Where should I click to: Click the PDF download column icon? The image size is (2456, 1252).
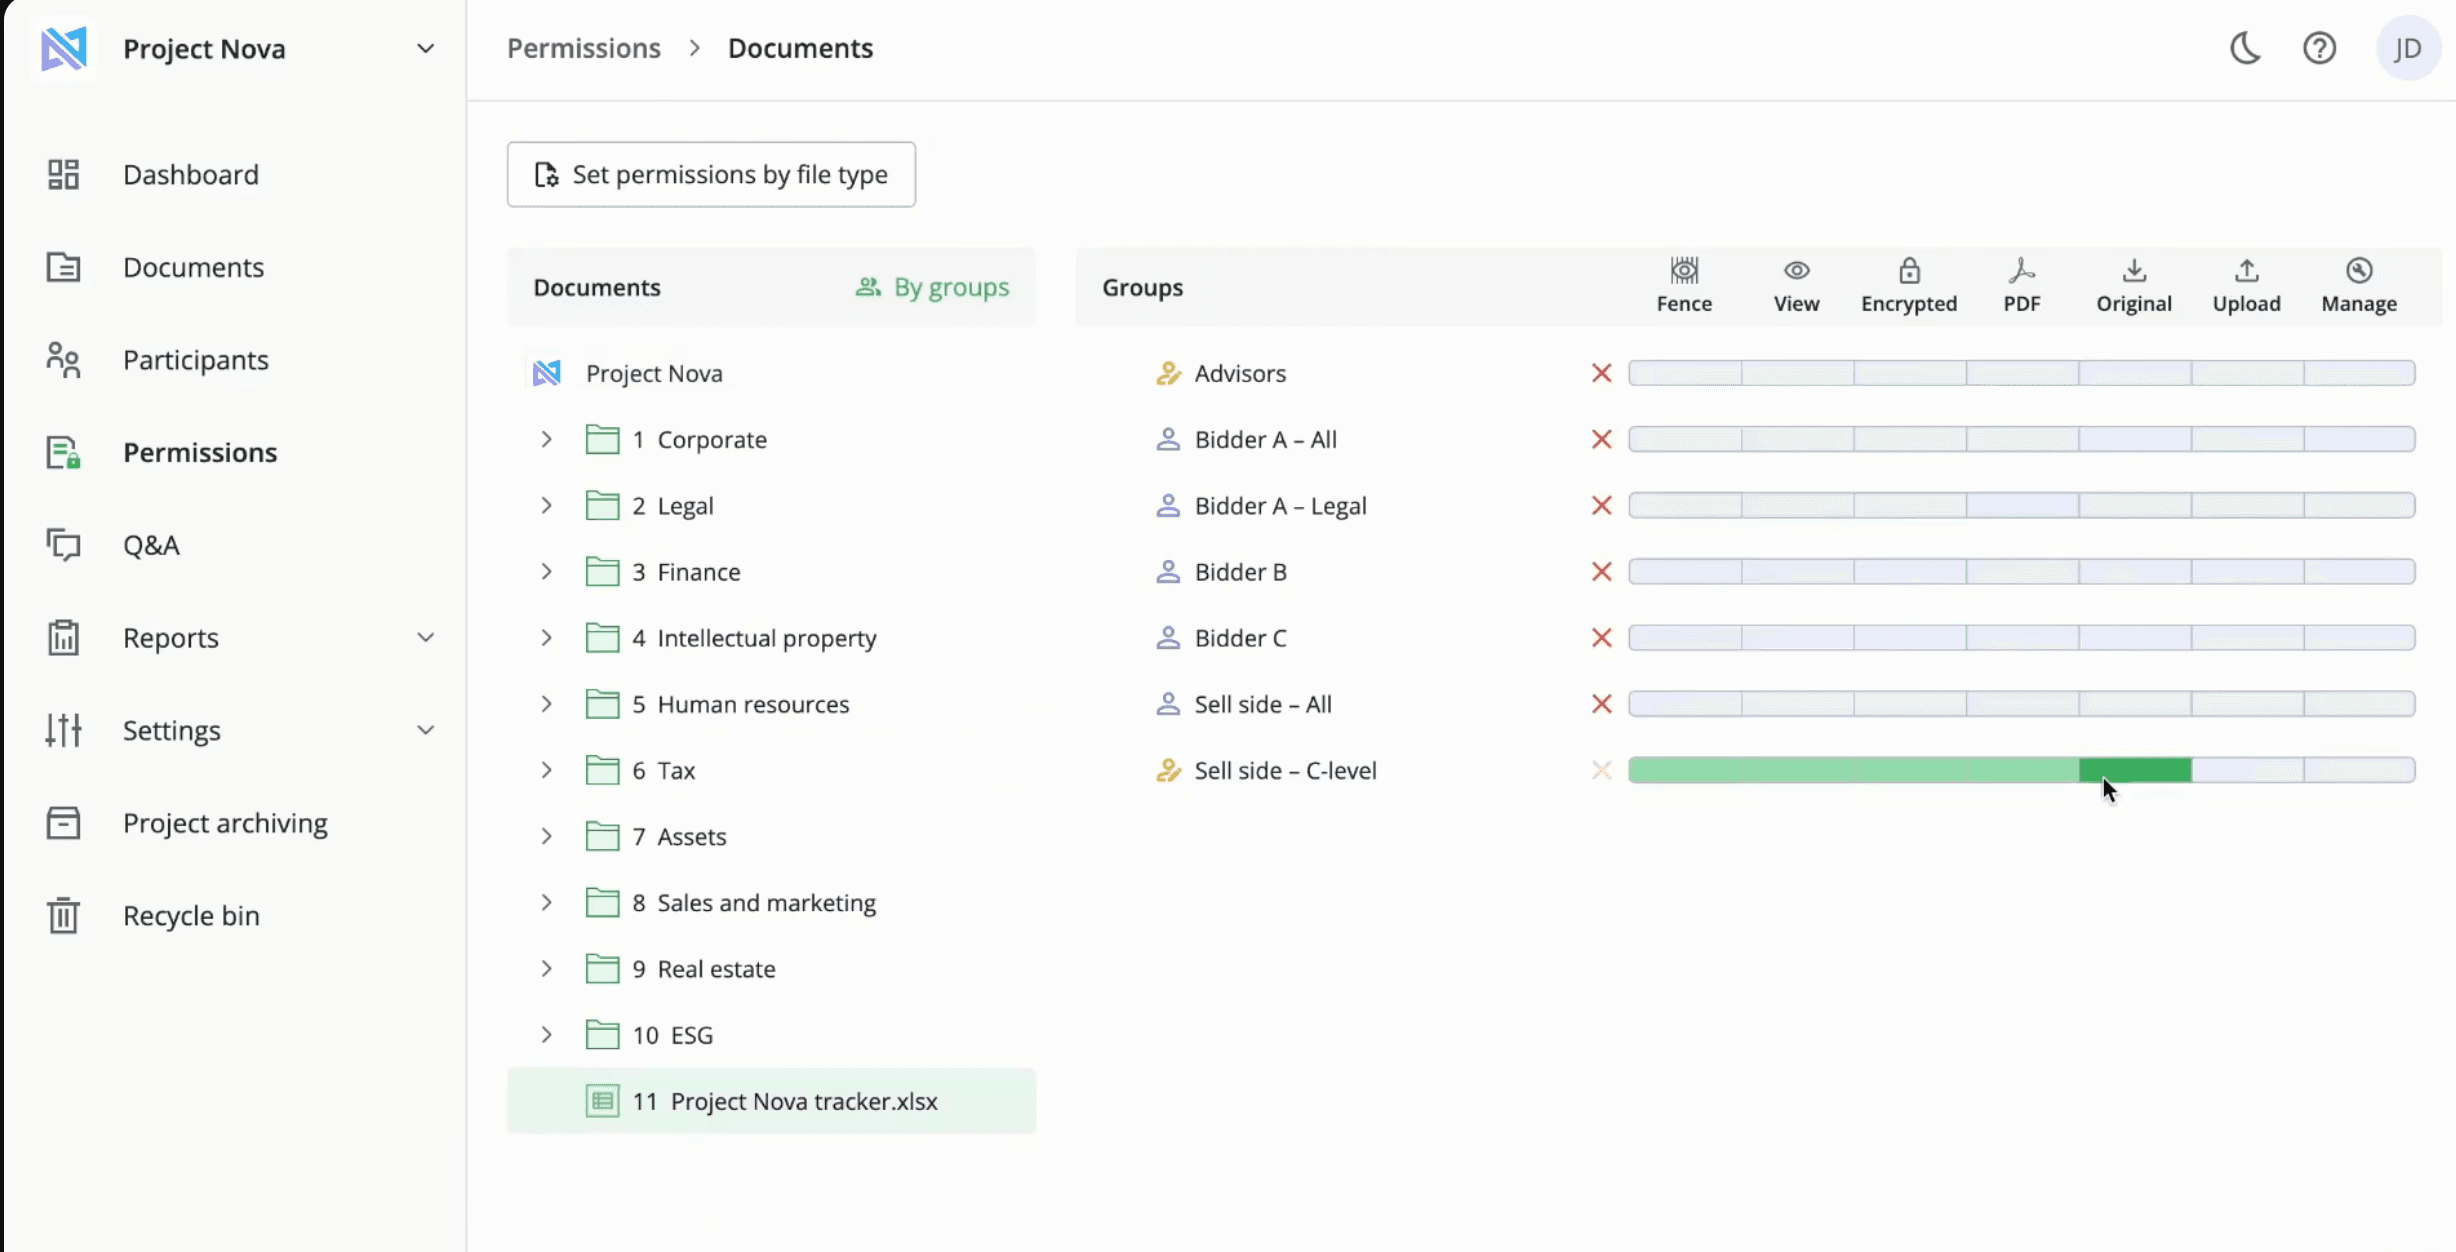2021,271
